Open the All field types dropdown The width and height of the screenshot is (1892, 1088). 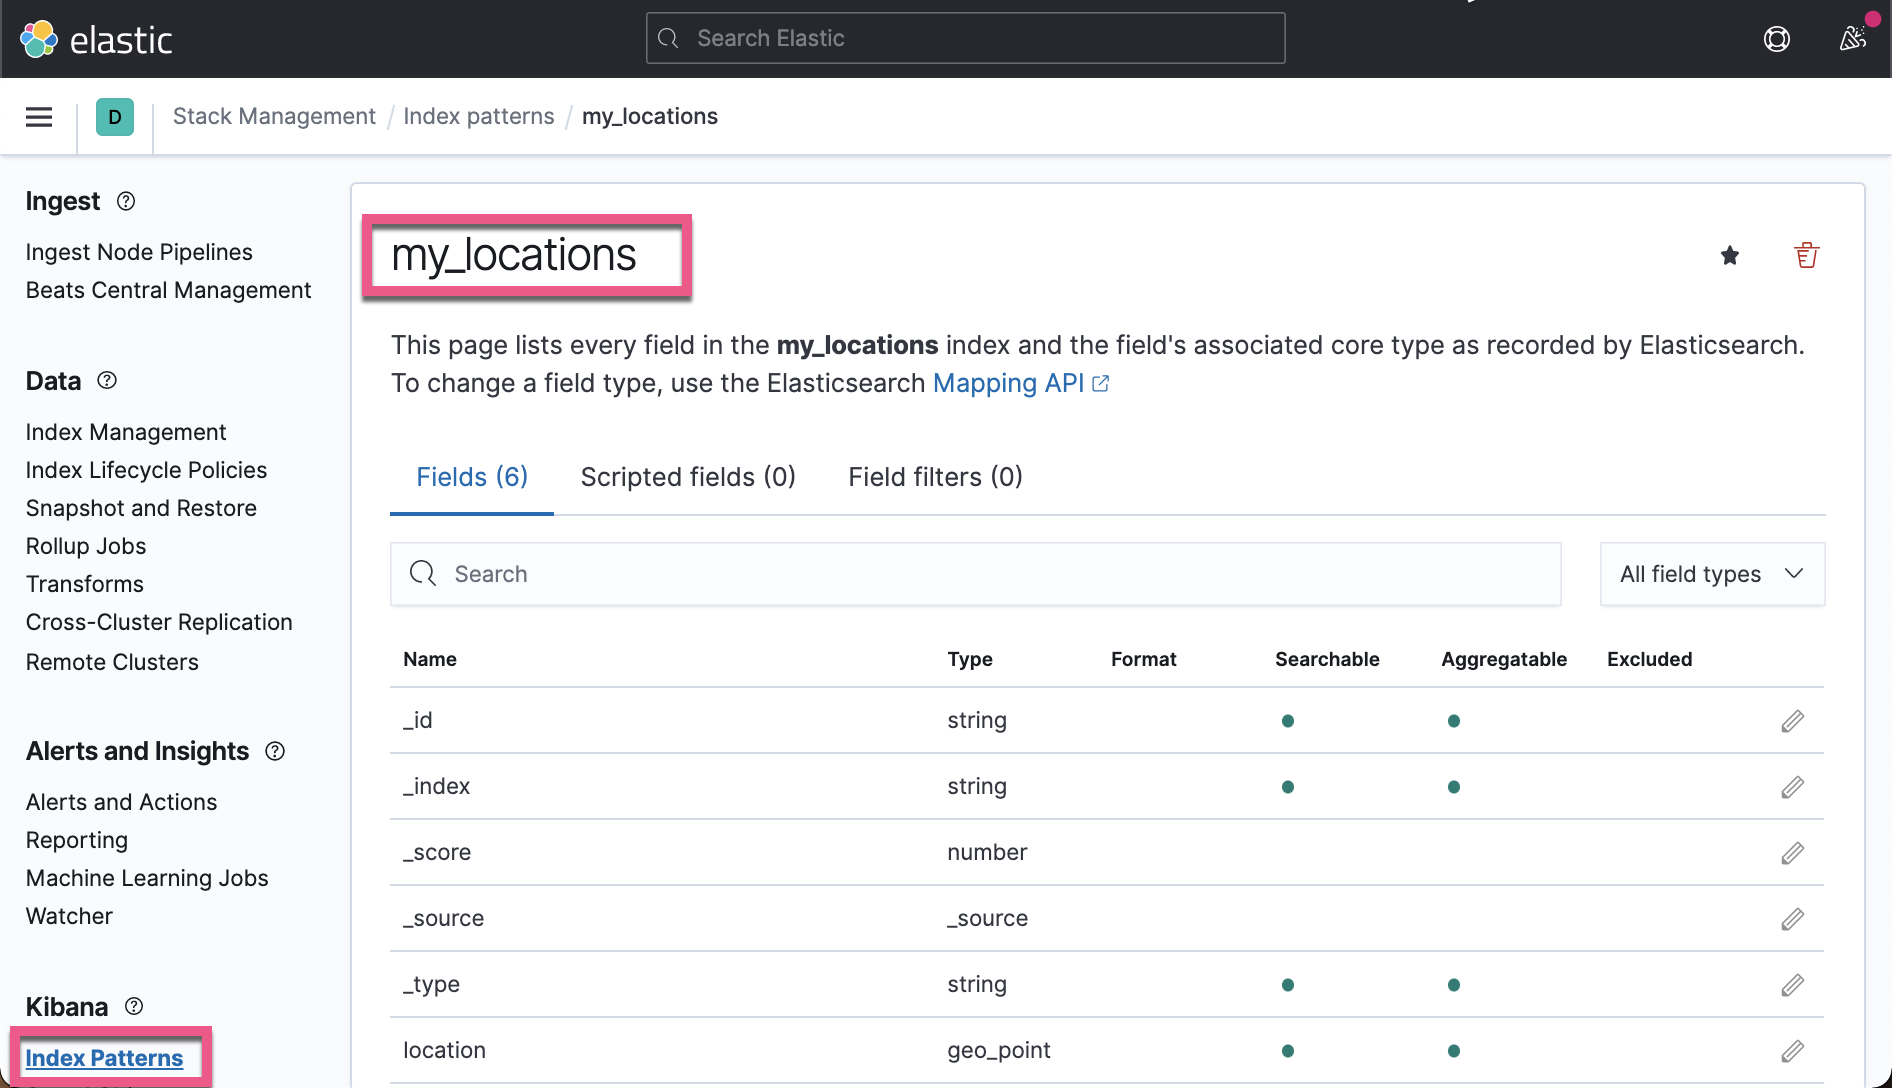point(1711,574)
